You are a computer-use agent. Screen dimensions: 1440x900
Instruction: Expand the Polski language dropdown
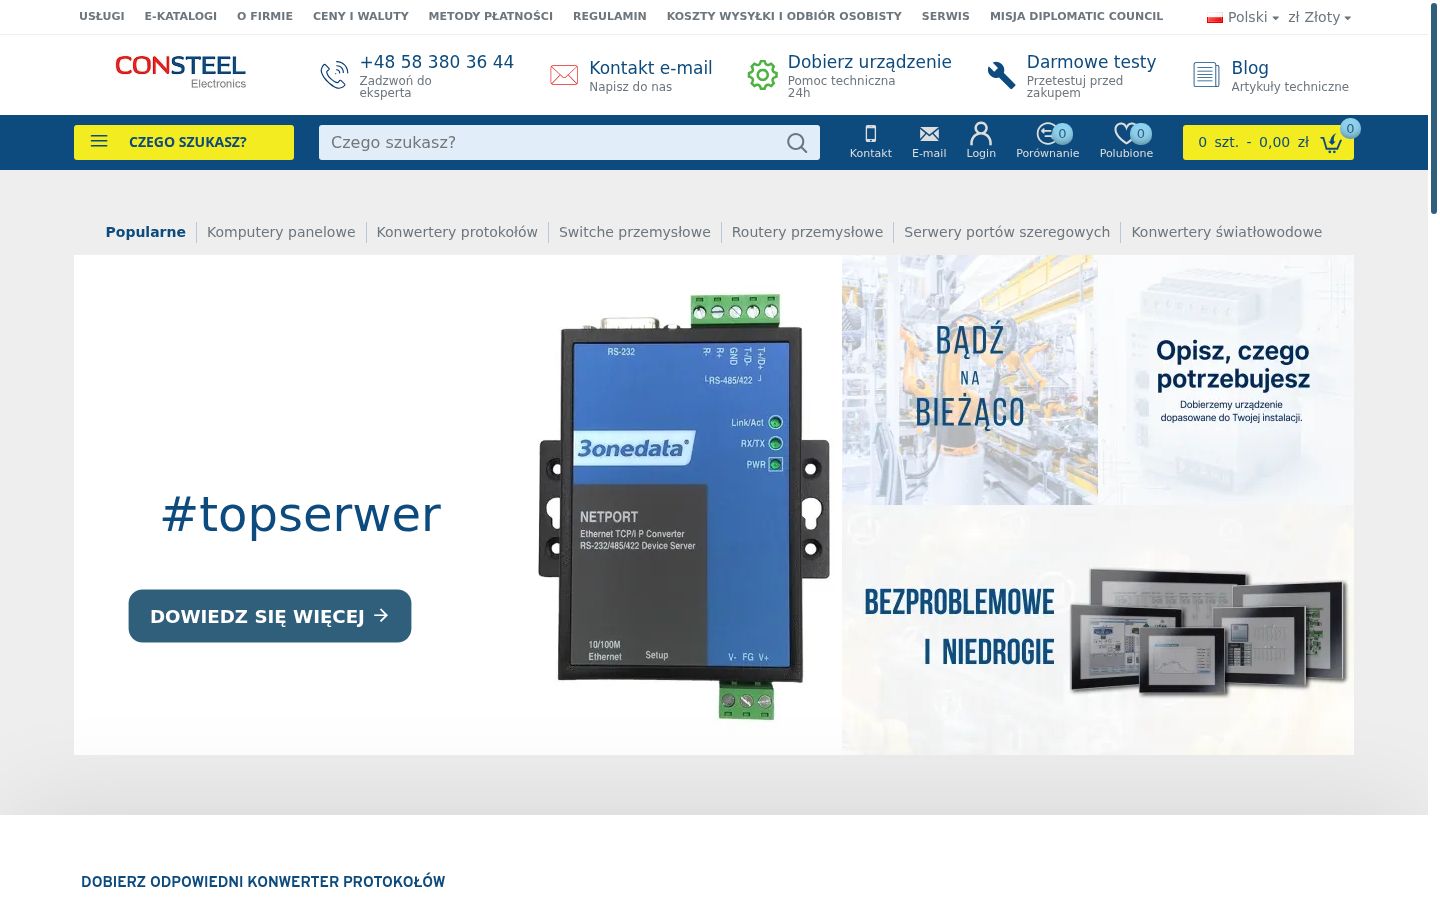tap(1243, 17)
